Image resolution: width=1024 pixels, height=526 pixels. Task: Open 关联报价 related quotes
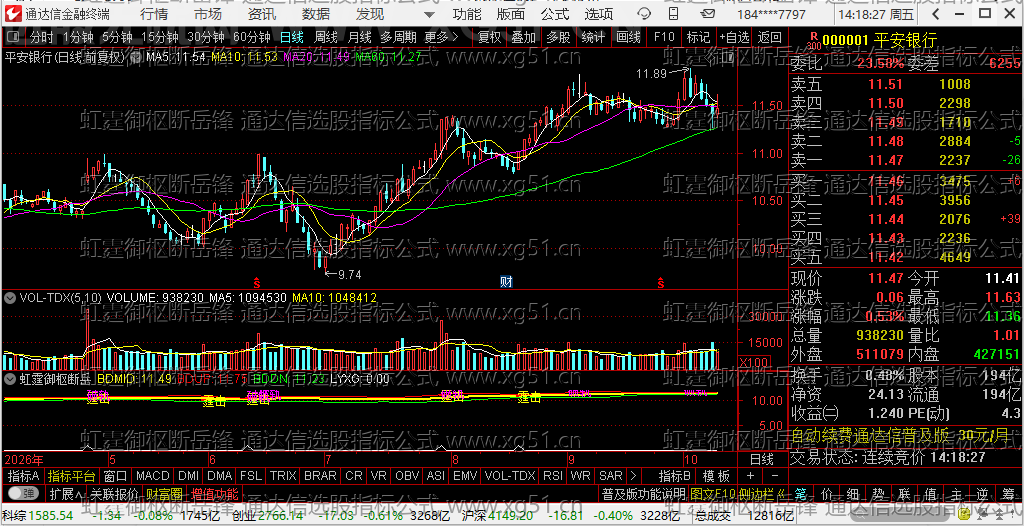pos(114,493)
